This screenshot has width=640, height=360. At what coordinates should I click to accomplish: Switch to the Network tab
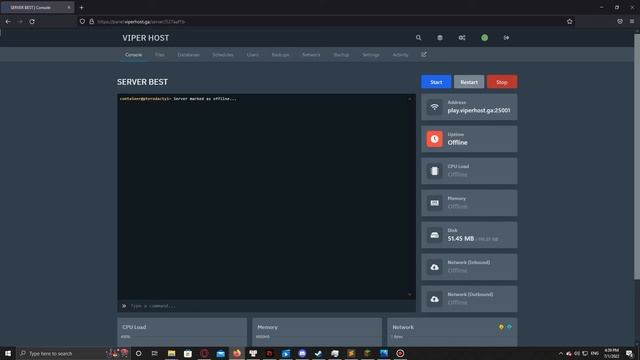coord(311,54)
